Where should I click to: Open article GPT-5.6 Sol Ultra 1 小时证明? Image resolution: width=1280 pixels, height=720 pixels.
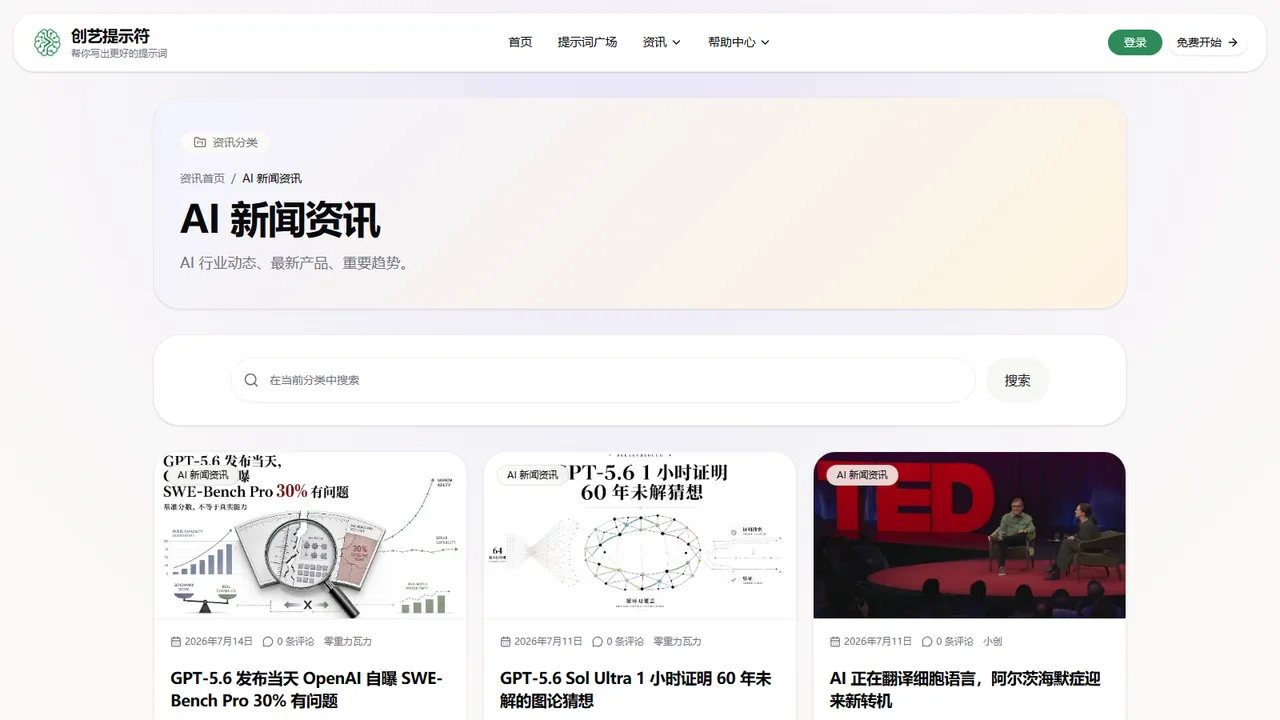[x=636, y=689]
